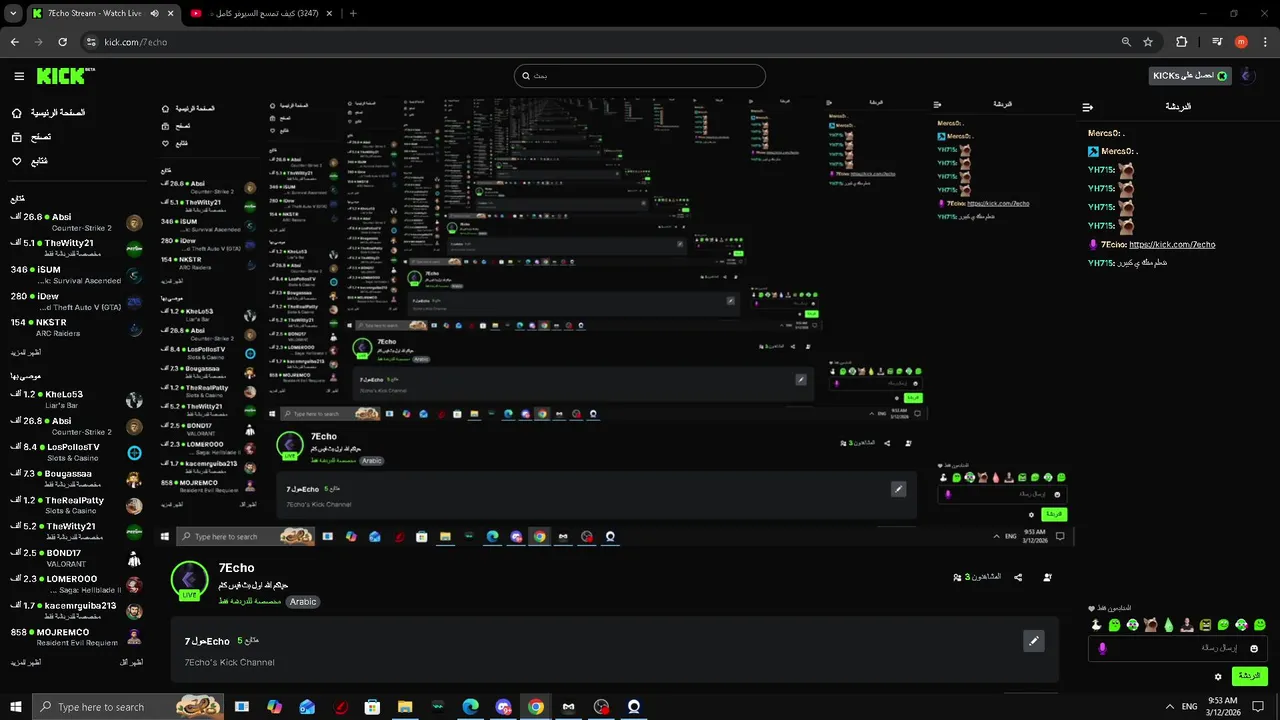Open Absi Counter-Strike 2 channel under following

(x=76, y=222)
